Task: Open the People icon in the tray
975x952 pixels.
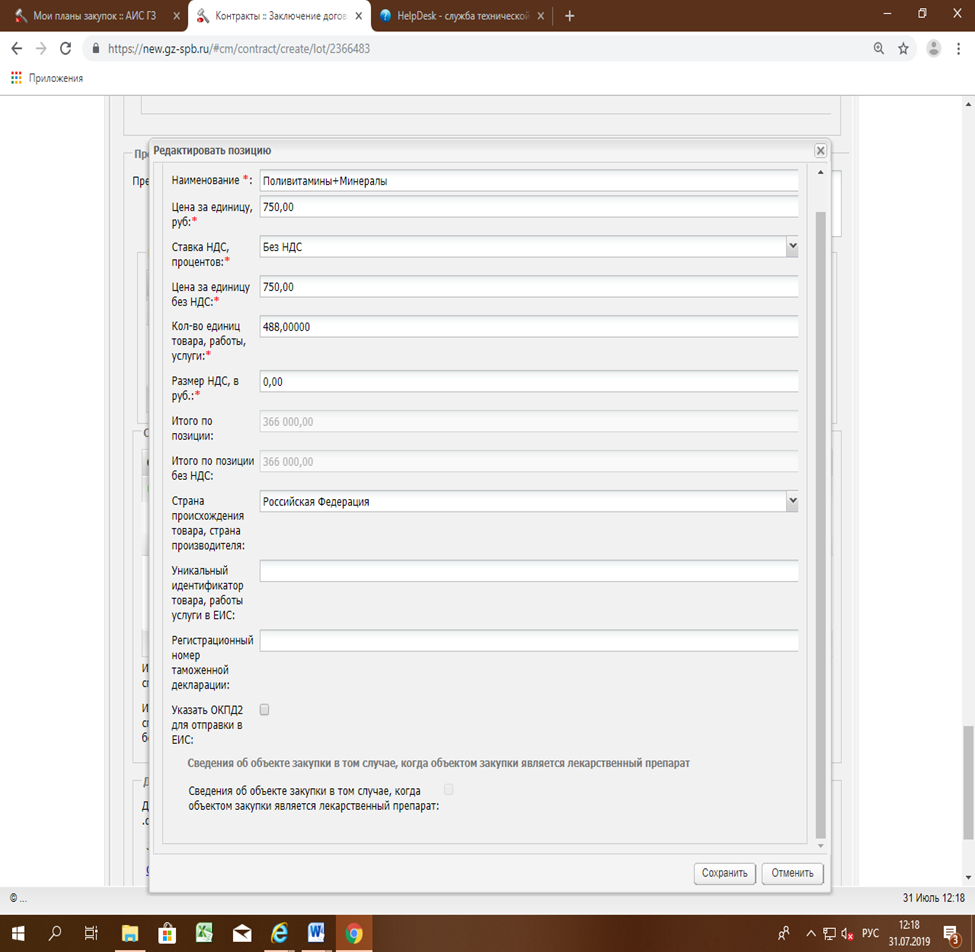Action: (x=783, y=933)
